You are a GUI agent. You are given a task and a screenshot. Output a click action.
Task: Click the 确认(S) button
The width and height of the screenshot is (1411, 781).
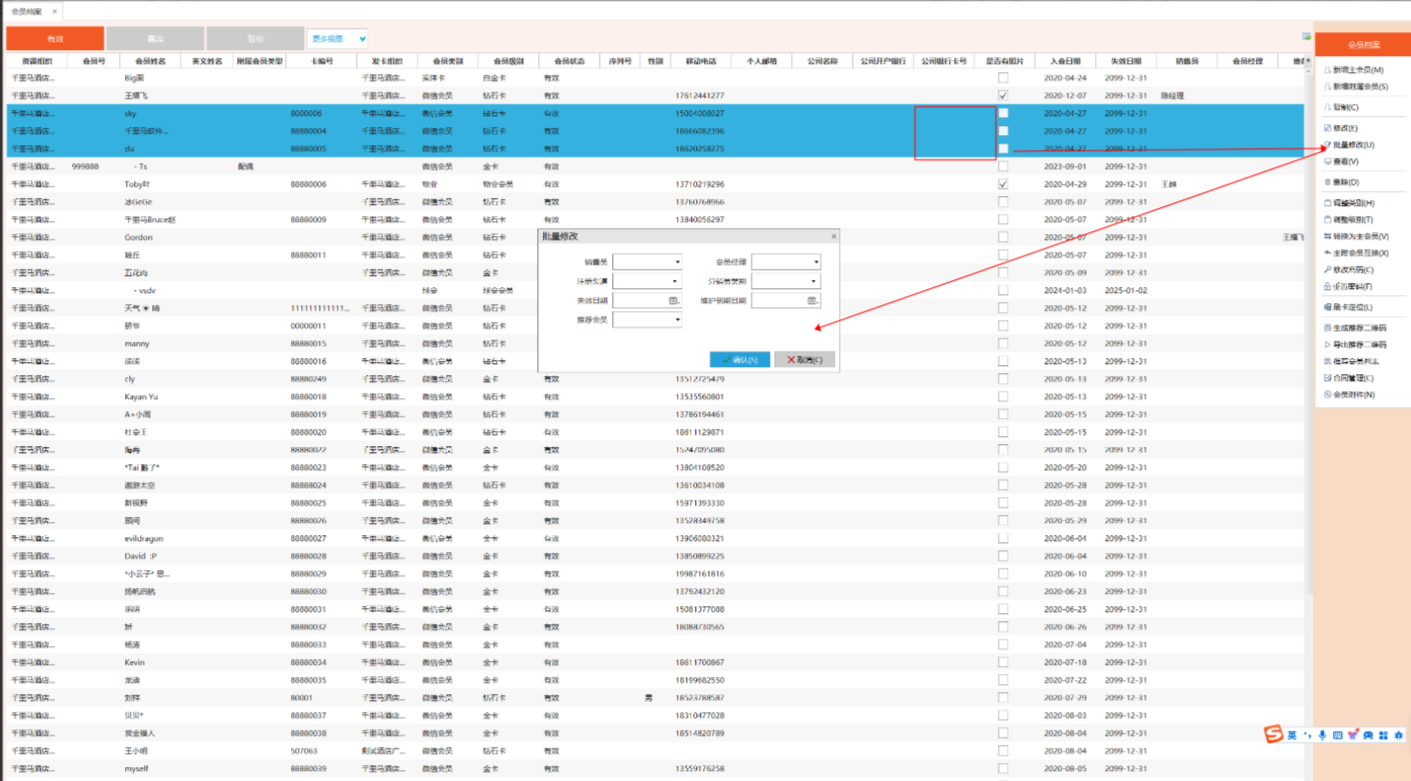coord(740,359)
